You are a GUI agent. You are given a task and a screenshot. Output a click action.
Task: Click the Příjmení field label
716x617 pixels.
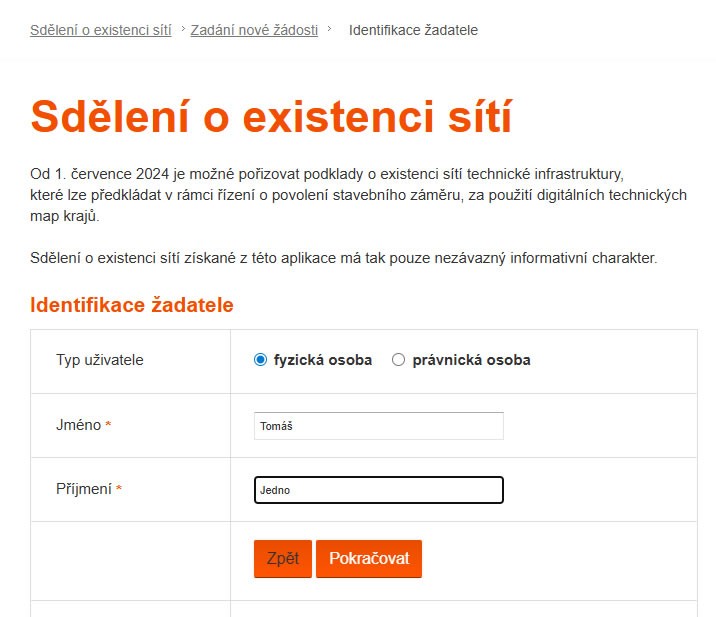(84, 489)
